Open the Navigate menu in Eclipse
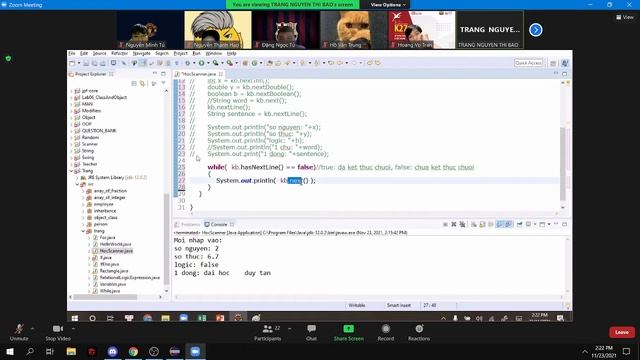This screenshot has height=360, width=640. [141, 53]
